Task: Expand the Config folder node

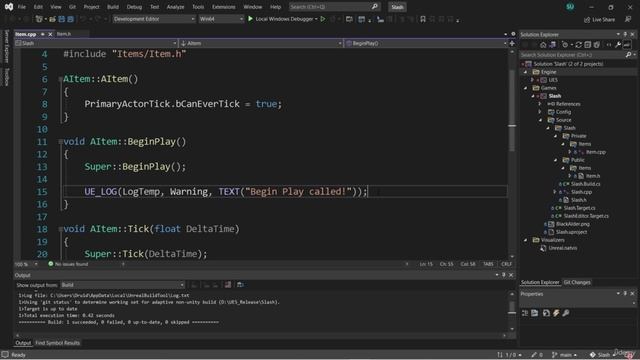Action: pos(540,112)
